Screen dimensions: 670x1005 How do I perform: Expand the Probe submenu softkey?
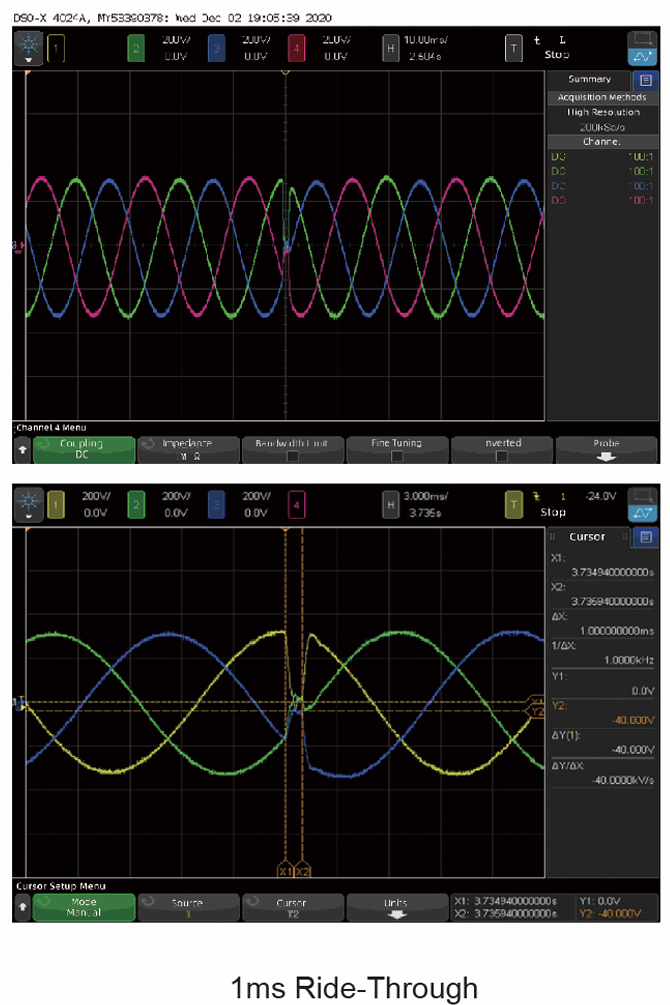[x=606, y=450]
